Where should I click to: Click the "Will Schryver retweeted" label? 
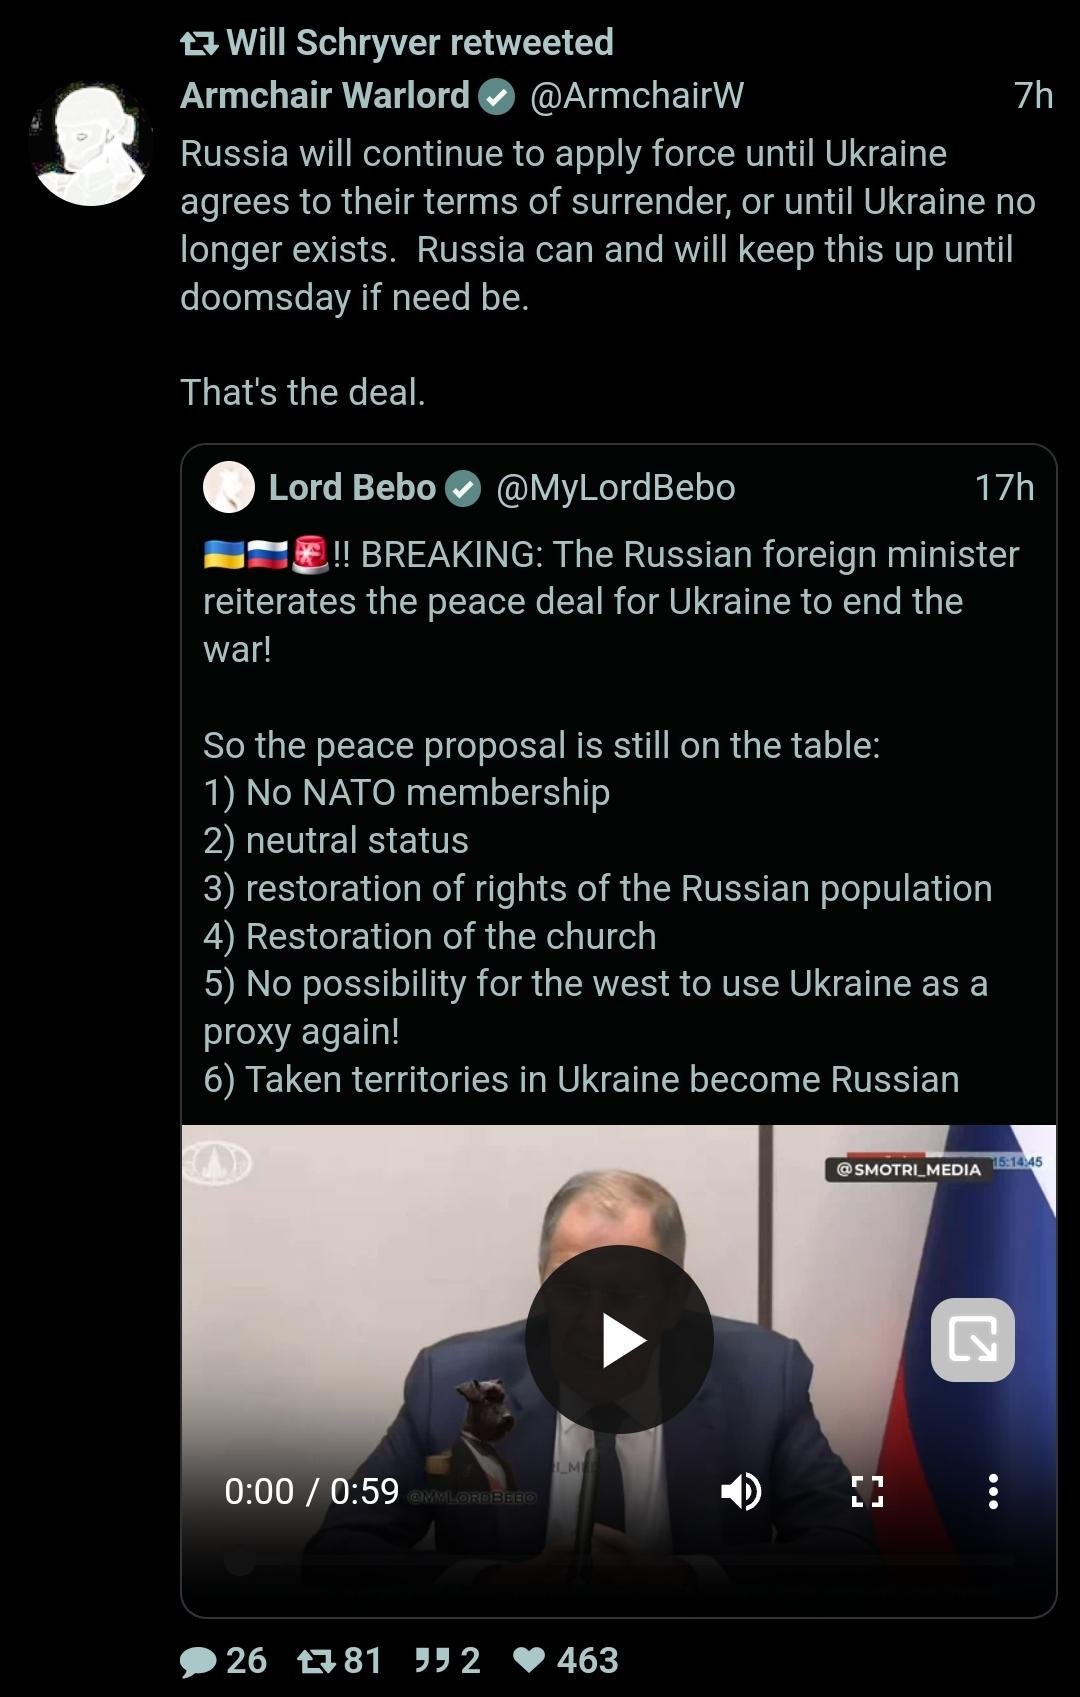pos(419,42)
